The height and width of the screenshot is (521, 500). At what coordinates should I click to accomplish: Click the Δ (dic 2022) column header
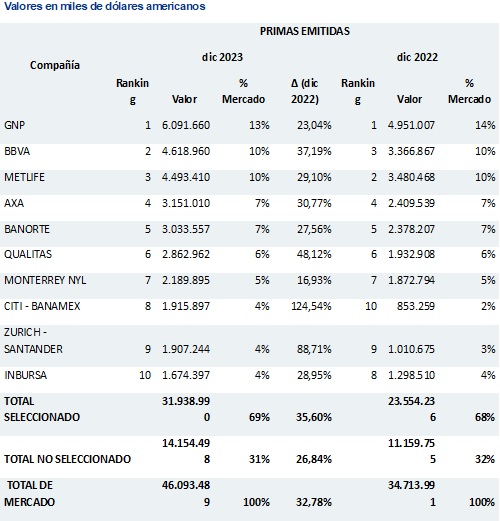pyautogui.click(x=305, y=91)
